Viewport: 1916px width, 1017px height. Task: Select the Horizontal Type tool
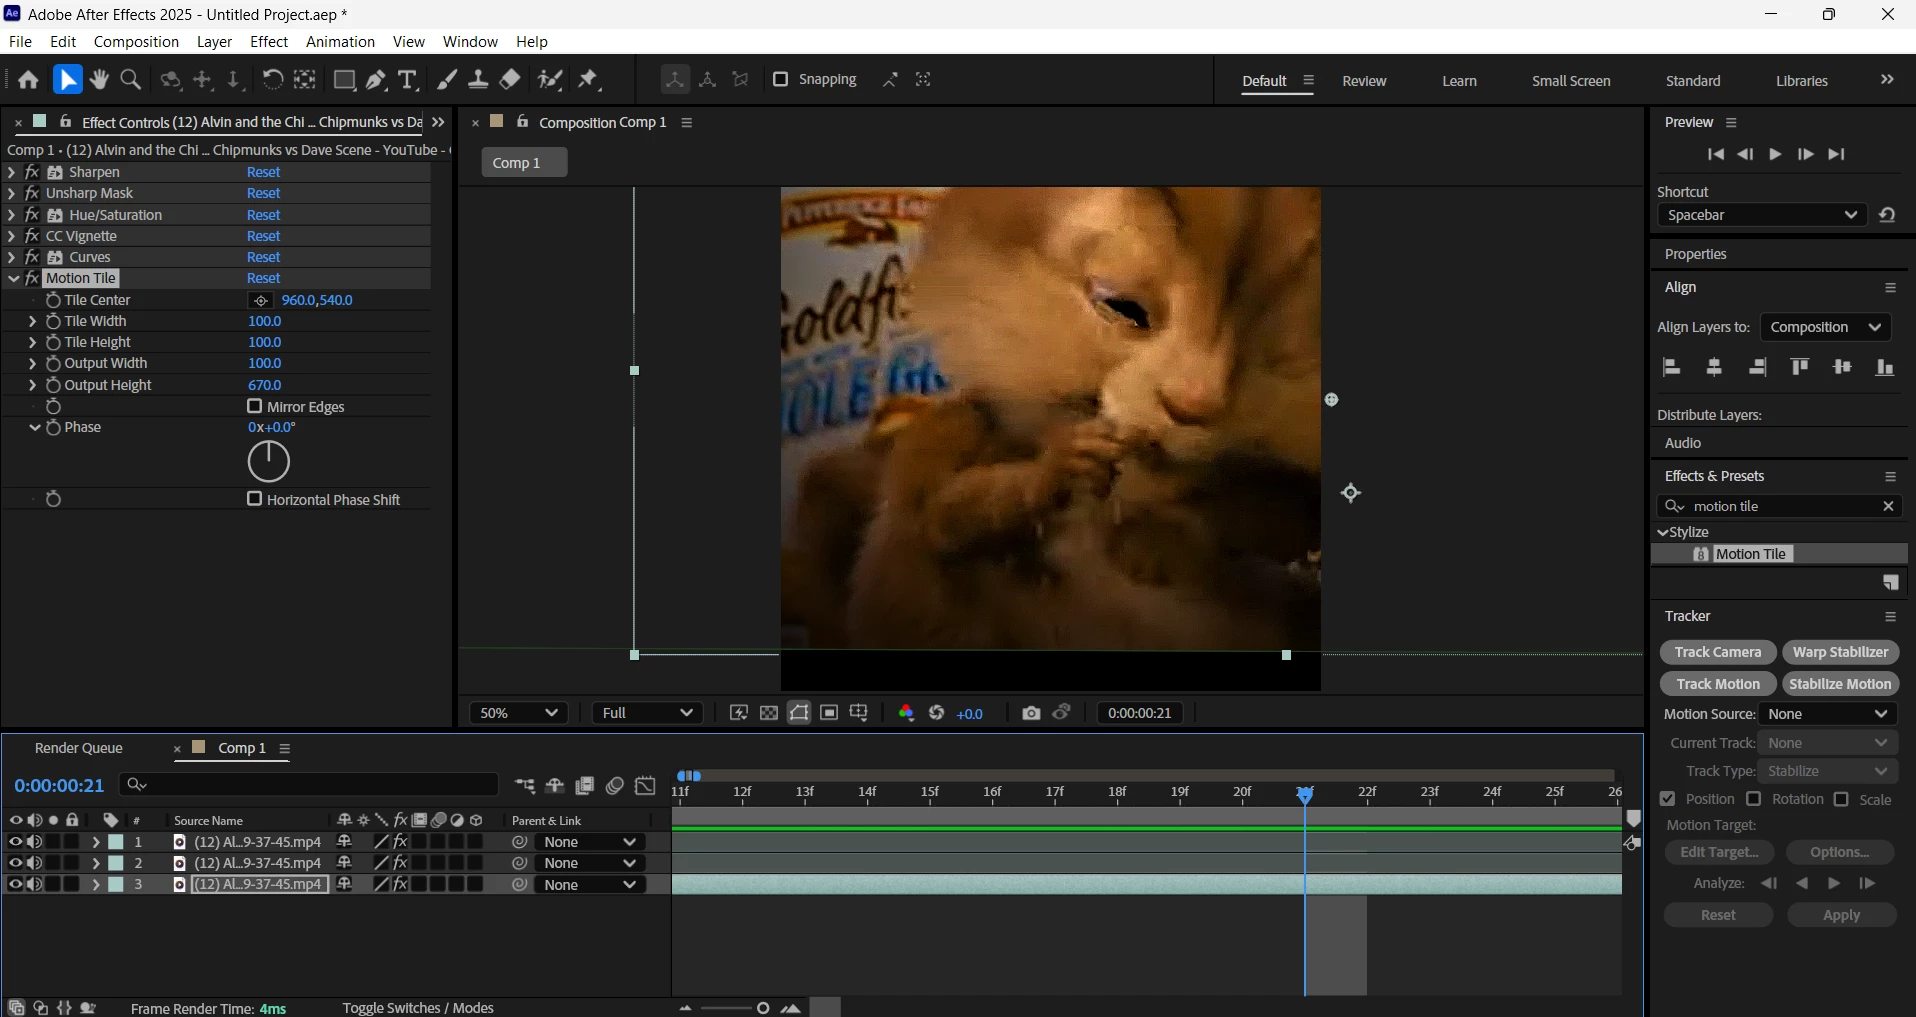click(x=407, y=80)
